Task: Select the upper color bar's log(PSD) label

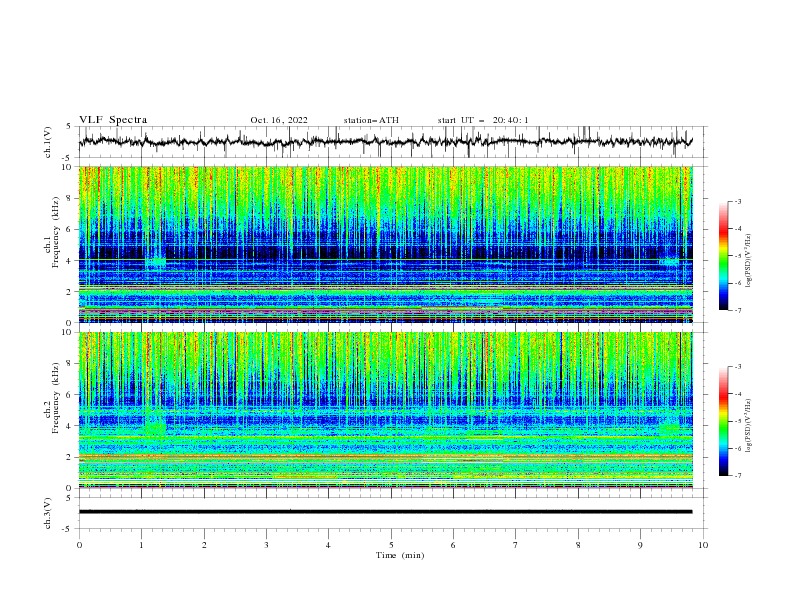Action: [x=749, y=261]
